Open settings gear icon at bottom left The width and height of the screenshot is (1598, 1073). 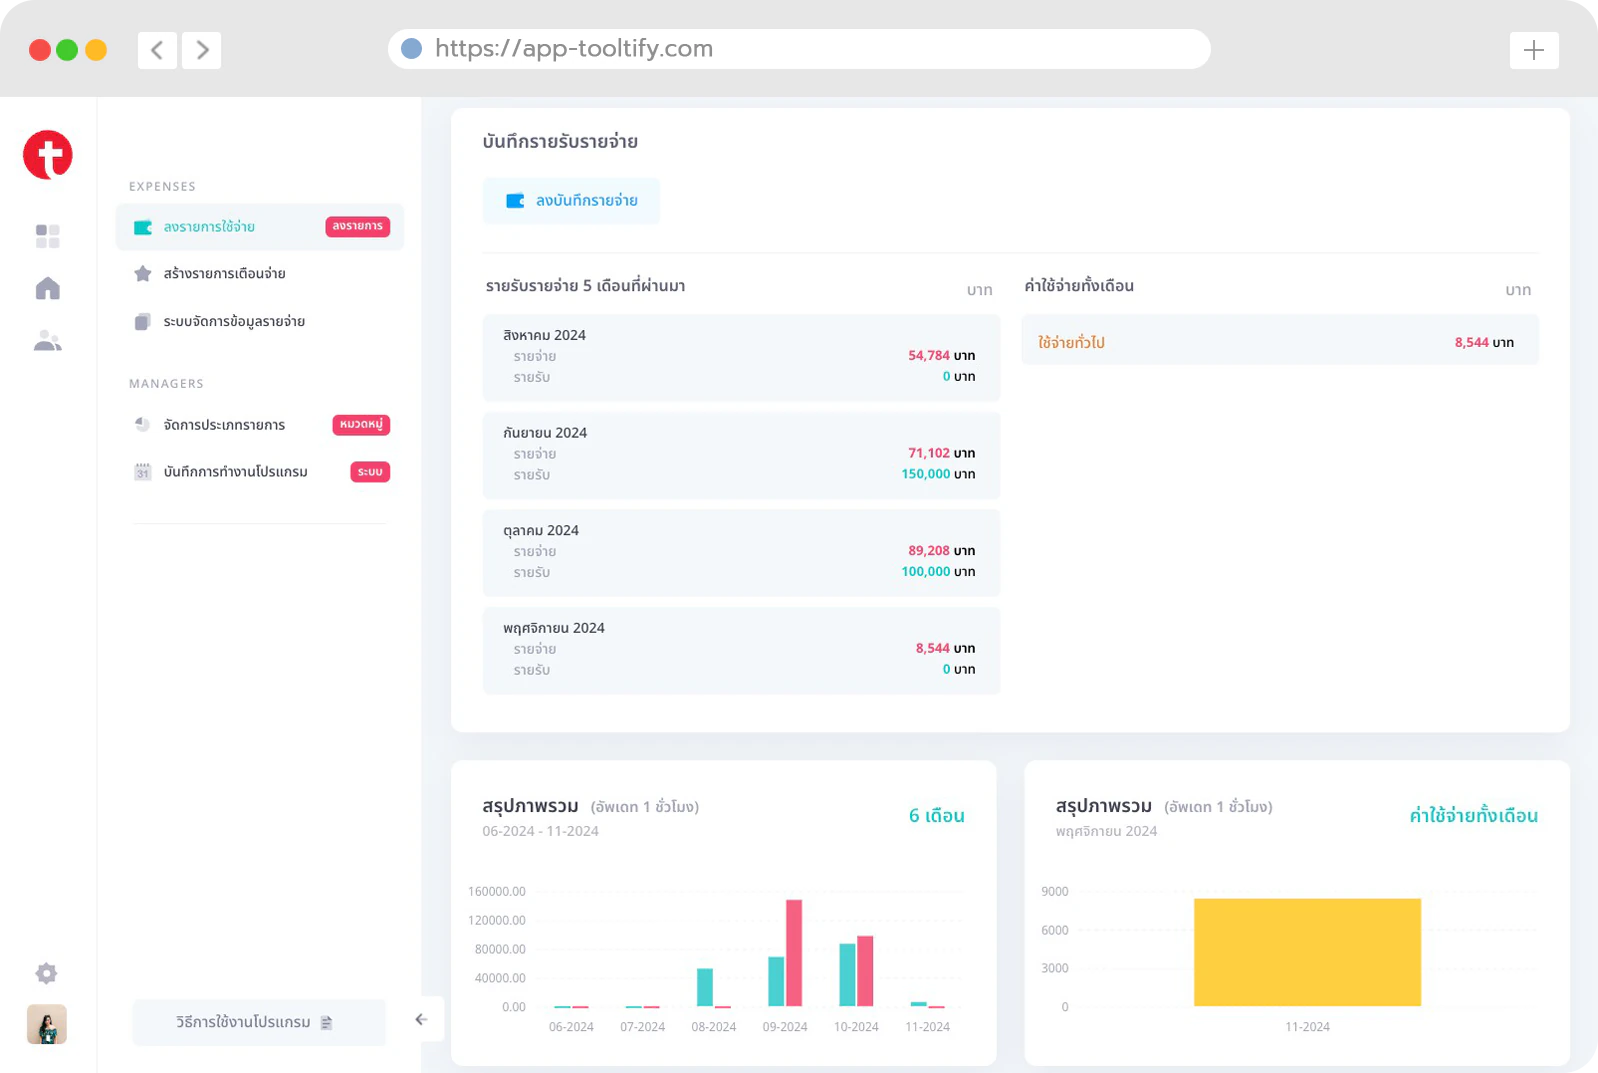point(46,973)
